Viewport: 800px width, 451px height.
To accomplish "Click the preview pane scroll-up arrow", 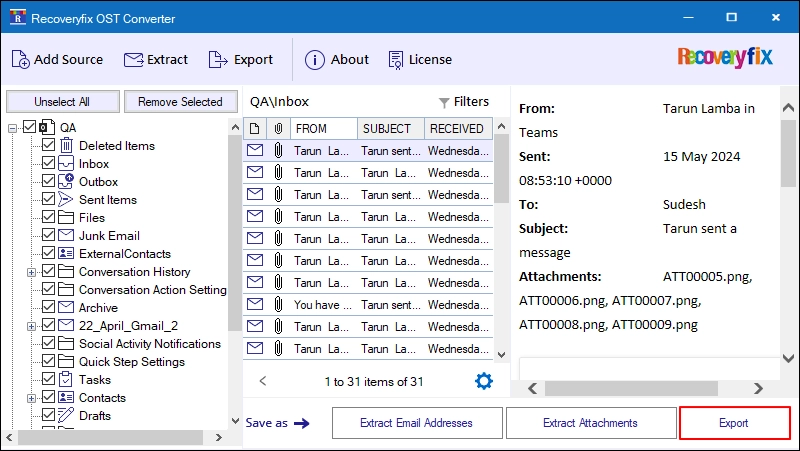I will click(788, 108).
